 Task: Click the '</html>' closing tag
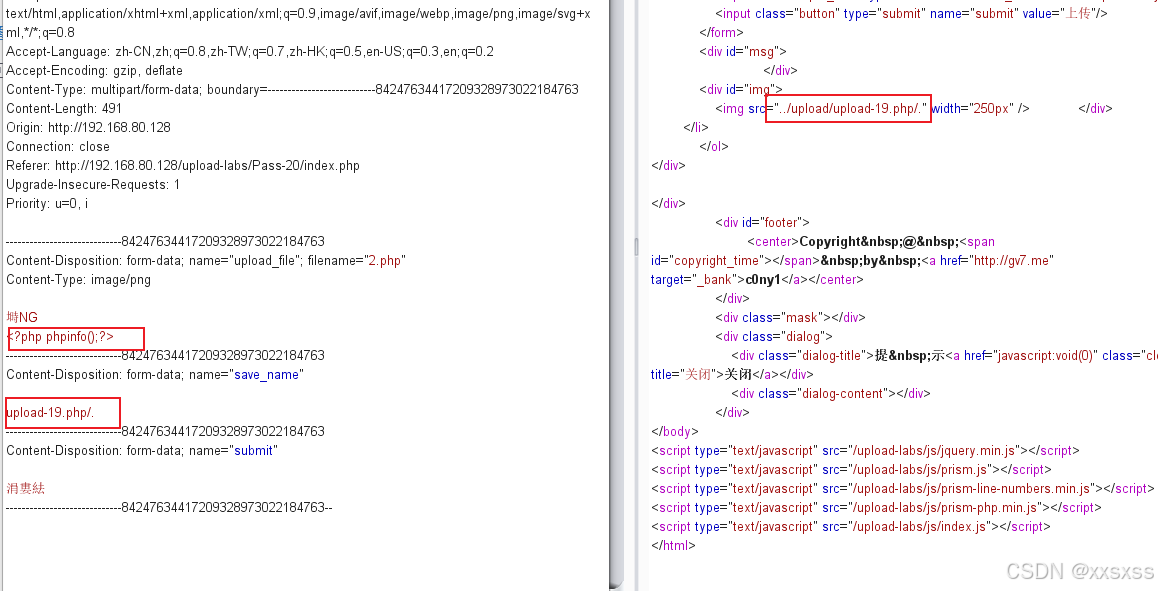(x=673, y=546)
